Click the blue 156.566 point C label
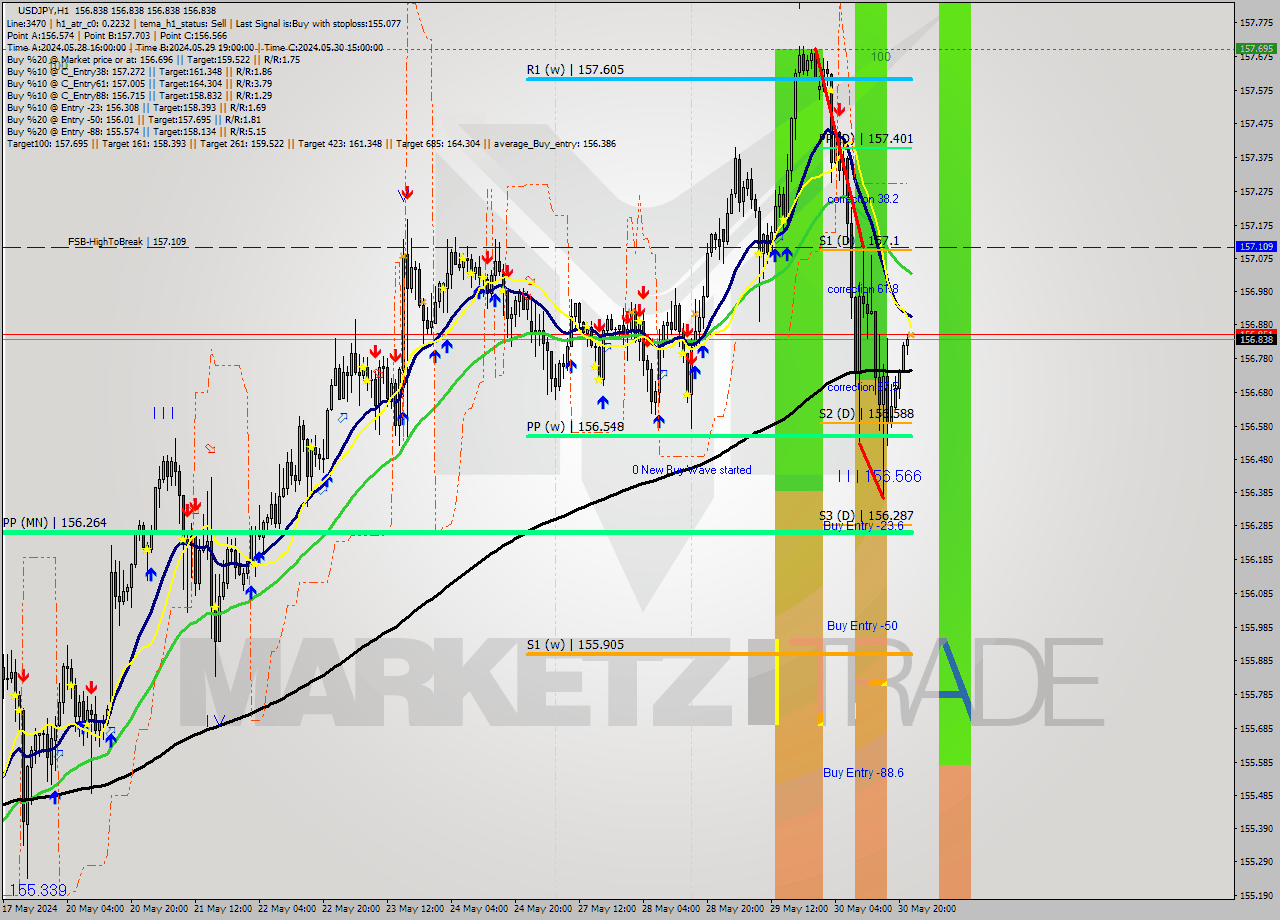 click(893, 477)
